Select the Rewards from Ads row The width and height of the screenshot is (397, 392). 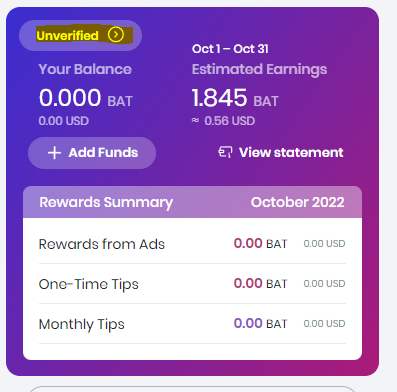pyautogui.click(x=192, y=244)
